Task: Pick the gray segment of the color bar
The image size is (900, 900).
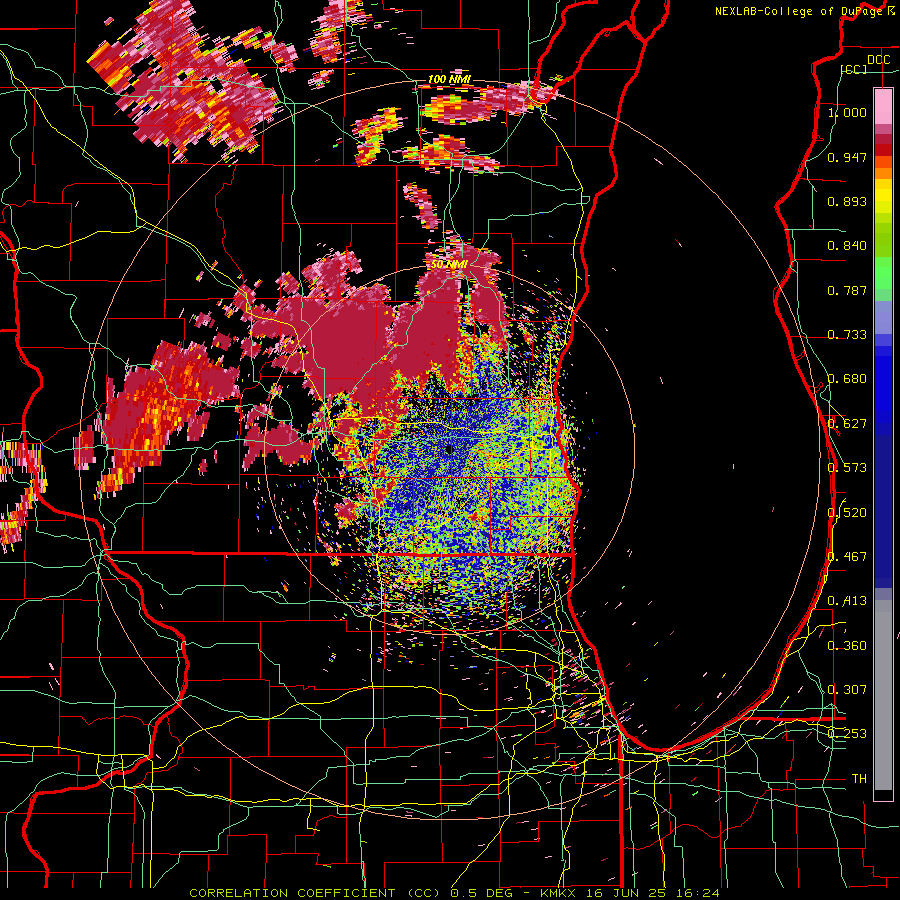Action: pos(883,695)
